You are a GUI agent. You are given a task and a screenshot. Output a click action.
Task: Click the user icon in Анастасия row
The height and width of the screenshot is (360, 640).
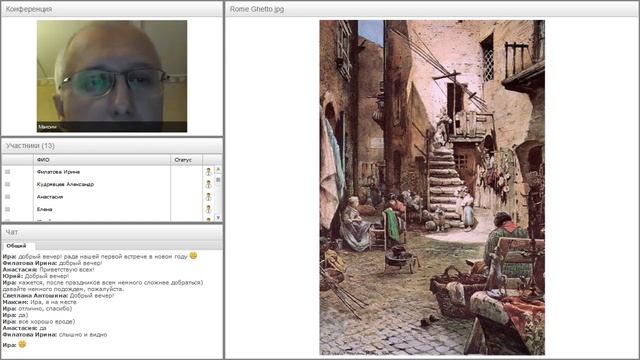coord(209,197)
